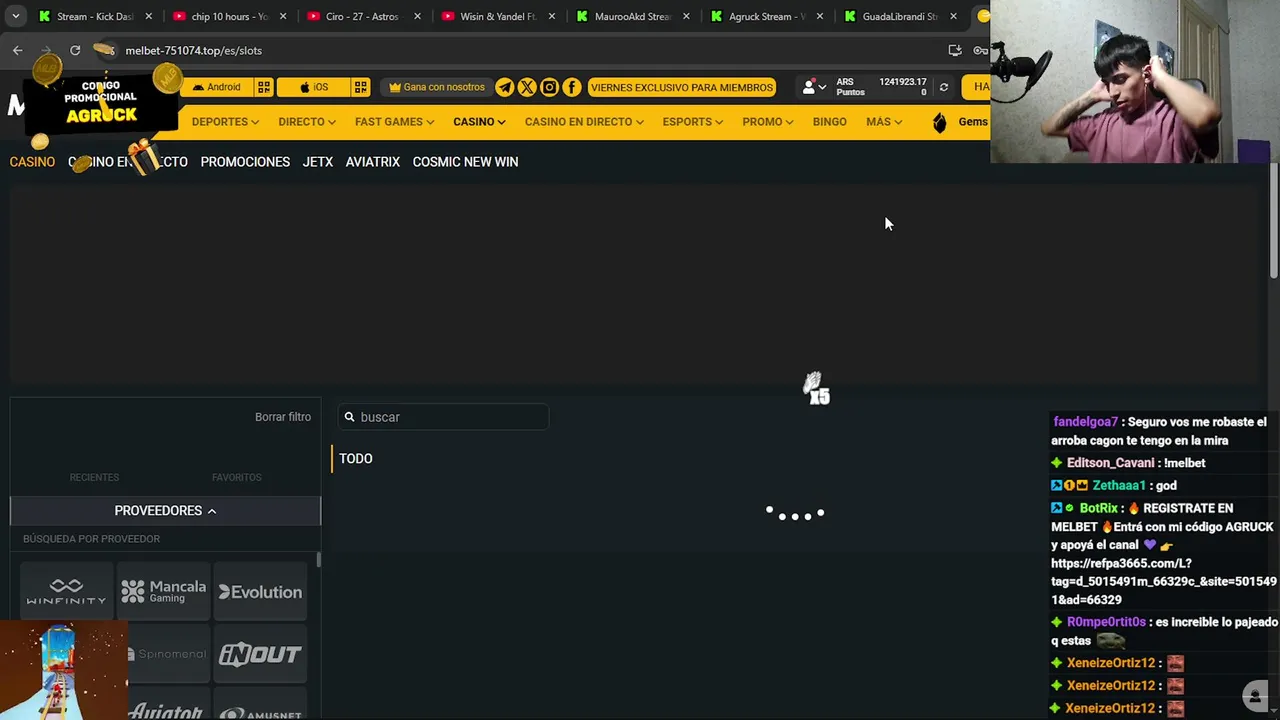Close the Stream - Kick Dashboard tab
The image size is (1280, 720).
[x=149, y=16]
